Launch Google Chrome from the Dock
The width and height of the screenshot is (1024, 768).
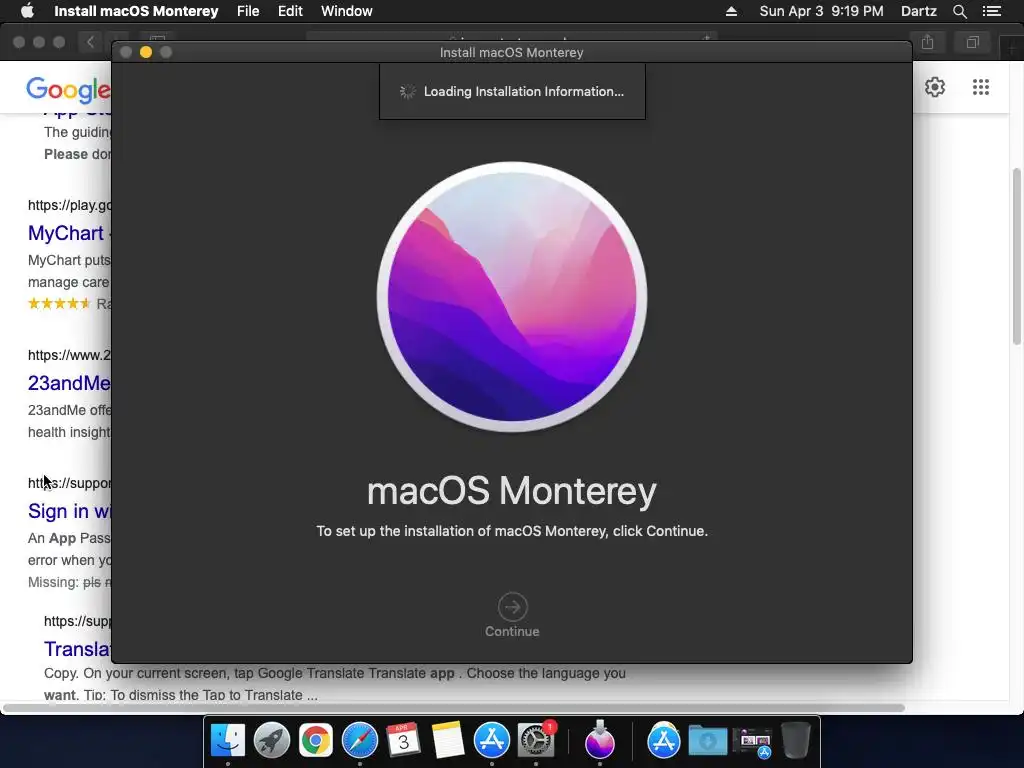pos(315,741)
